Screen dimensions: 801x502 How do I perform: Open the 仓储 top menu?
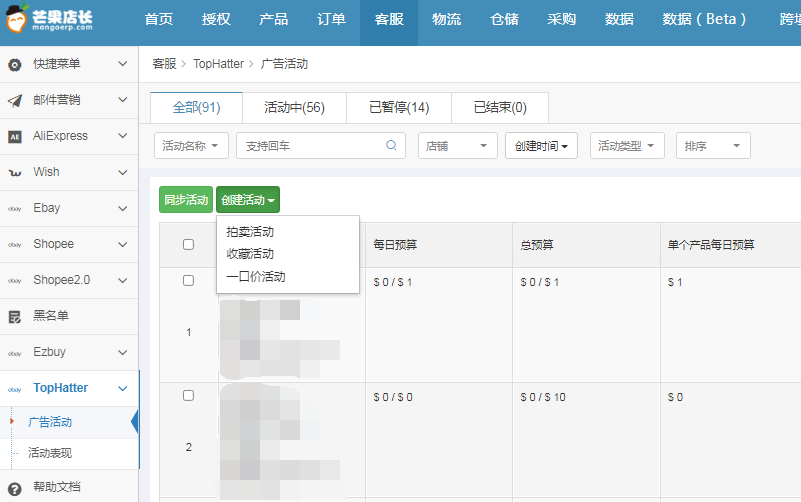coord(504,19)
